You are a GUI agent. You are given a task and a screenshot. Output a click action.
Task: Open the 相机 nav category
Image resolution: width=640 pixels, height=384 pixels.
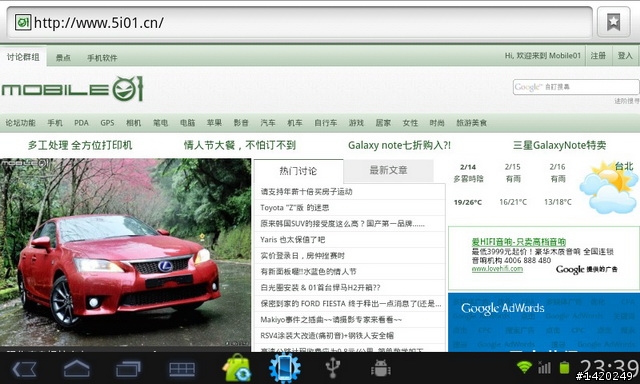click(133, 122)
